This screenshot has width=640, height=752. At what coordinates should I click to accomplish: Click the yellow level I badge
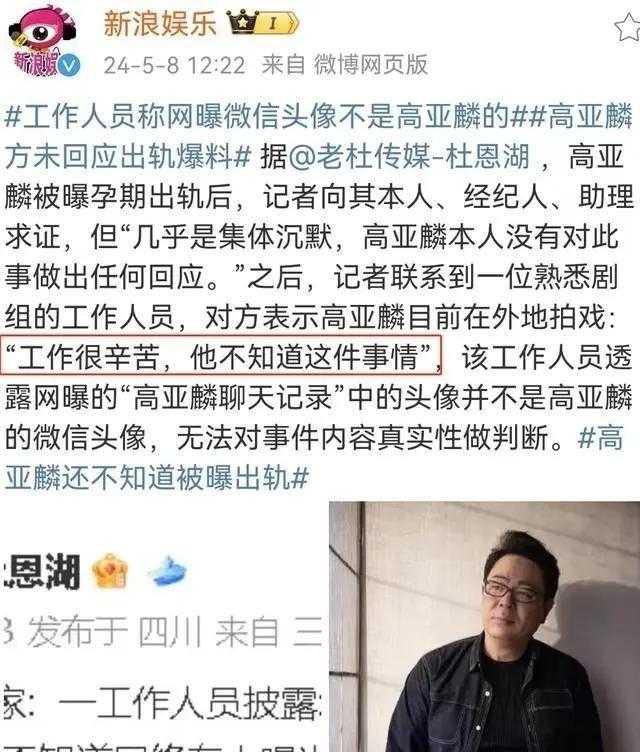point(274,23)
